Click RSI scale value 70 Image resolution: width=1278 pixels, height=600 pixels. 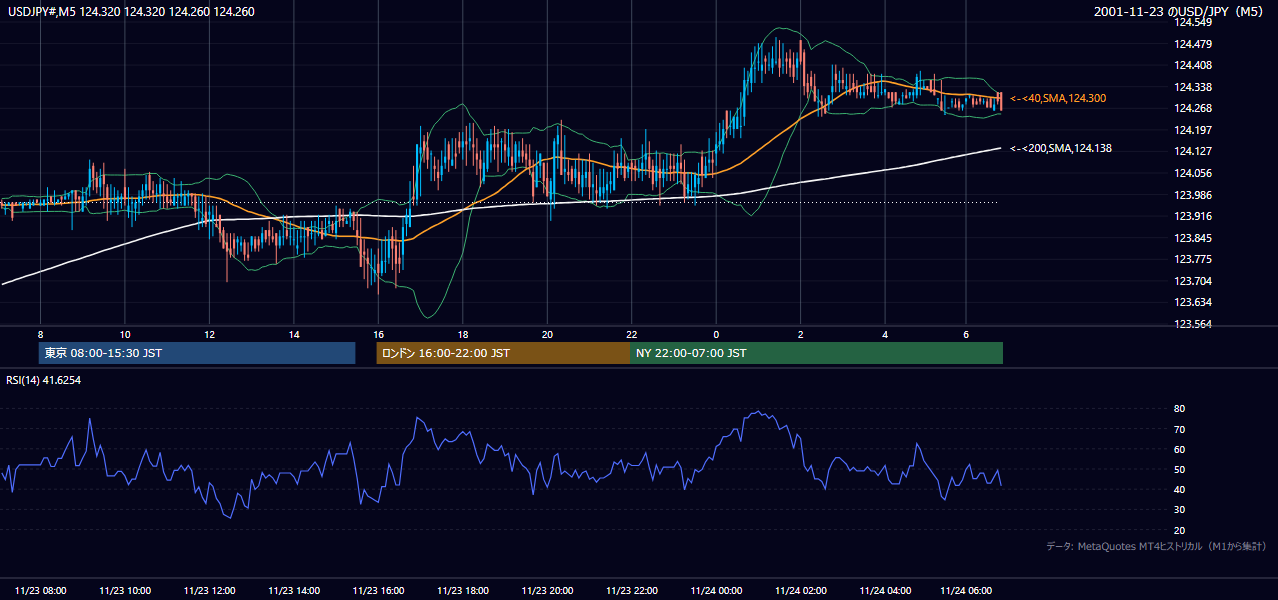[x=1179, y=429]
